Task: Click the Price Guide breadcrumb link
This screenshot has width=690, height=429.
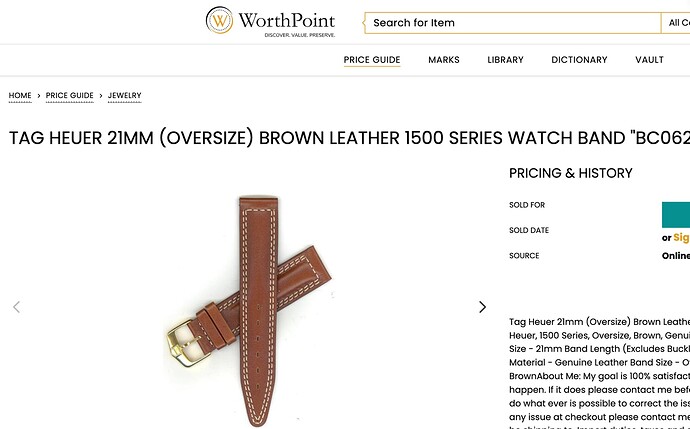Action: (70, 95)
